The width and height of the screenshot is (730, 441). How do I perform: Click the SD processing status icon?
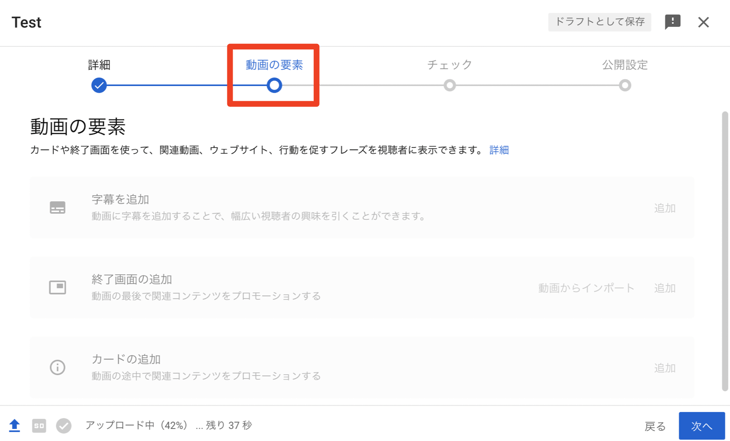tap(39, 426)
